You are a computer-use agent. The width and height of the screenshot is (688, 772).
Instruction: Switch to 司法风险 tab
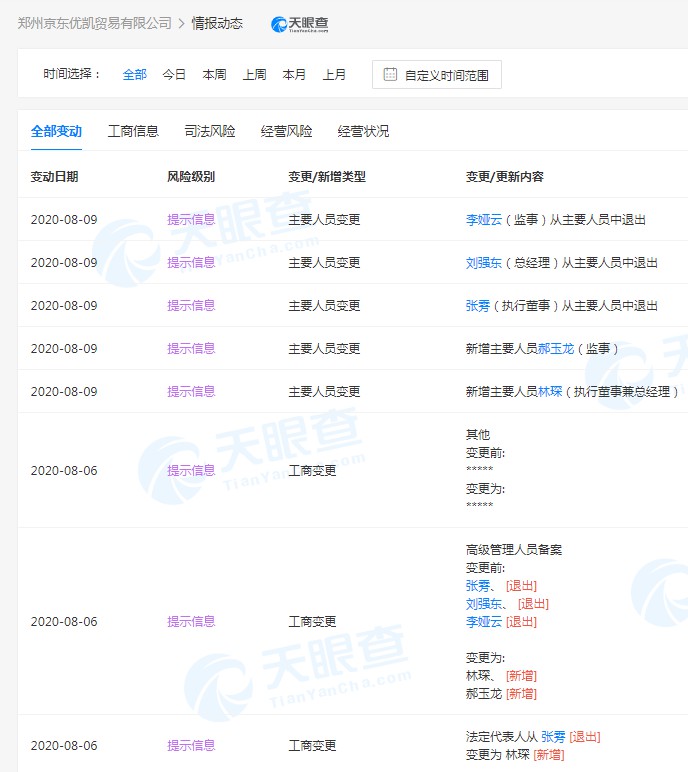click(x=210, y=131)
